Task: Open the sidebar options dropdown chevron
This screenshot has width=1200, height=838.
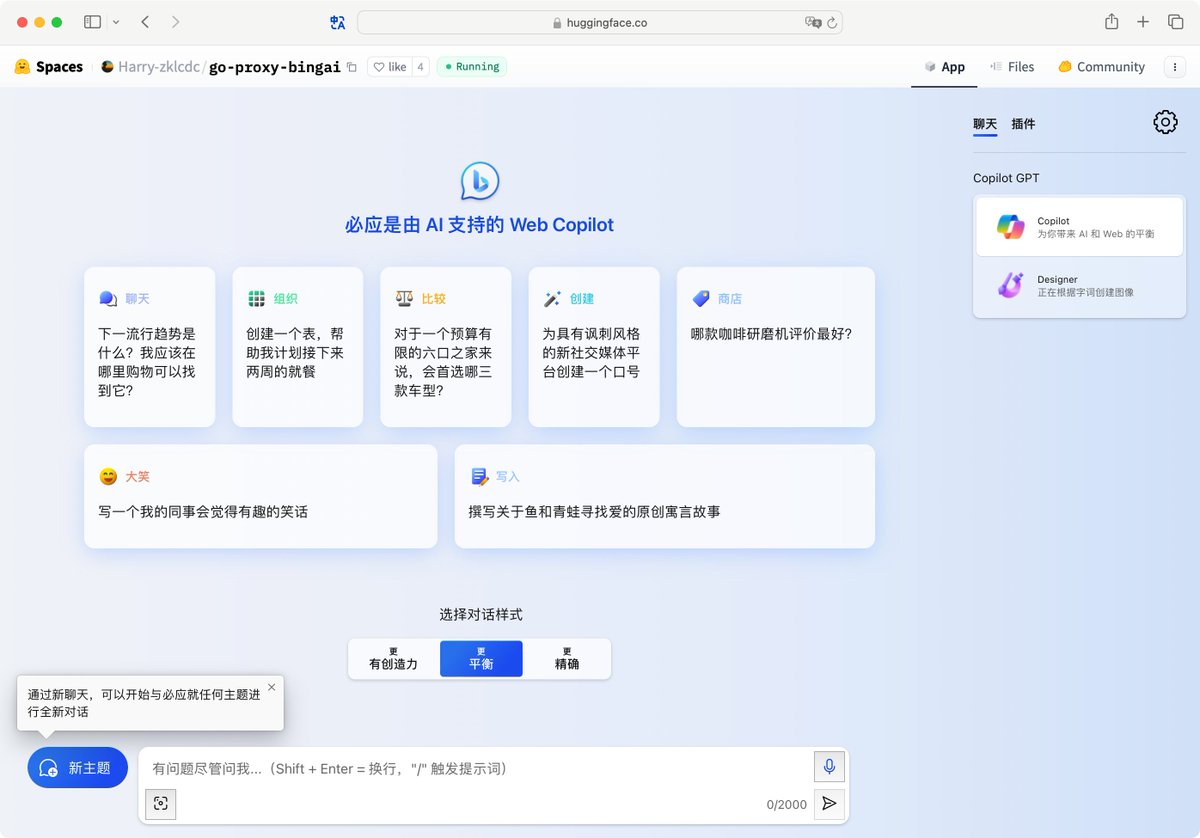Action: point(116,22)
